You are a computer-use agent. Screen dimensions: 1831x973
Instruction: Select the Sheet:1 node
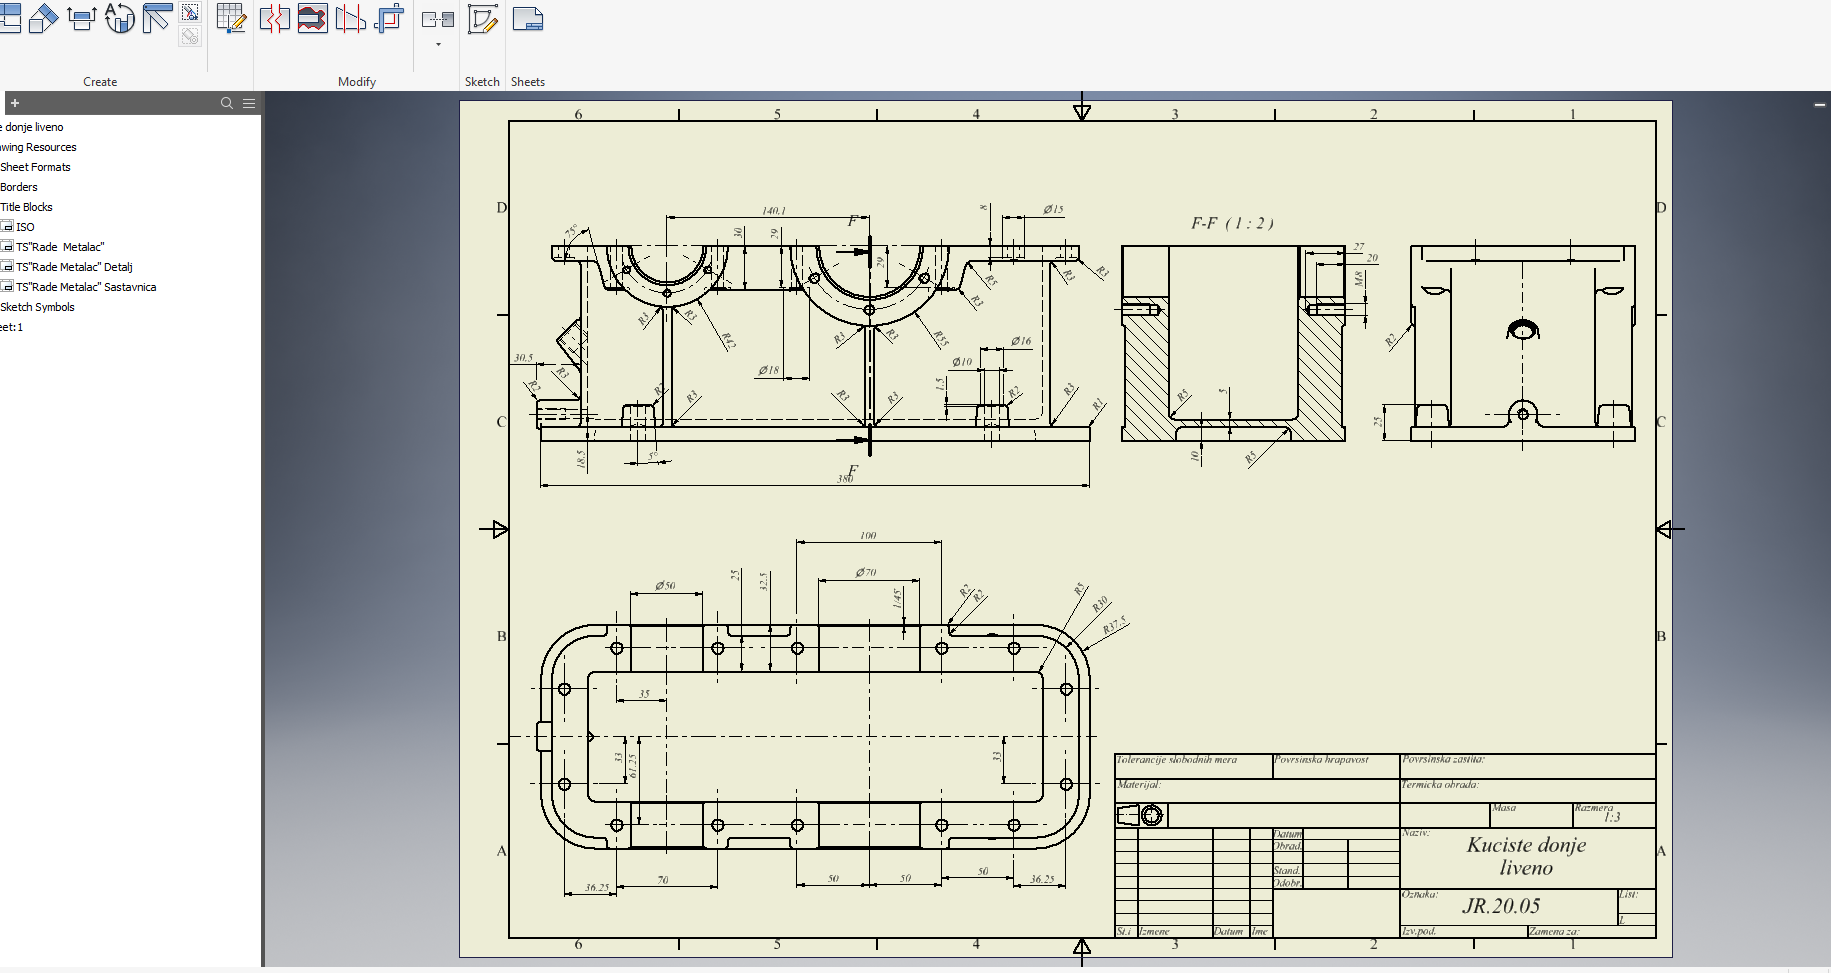pos(11,327)
